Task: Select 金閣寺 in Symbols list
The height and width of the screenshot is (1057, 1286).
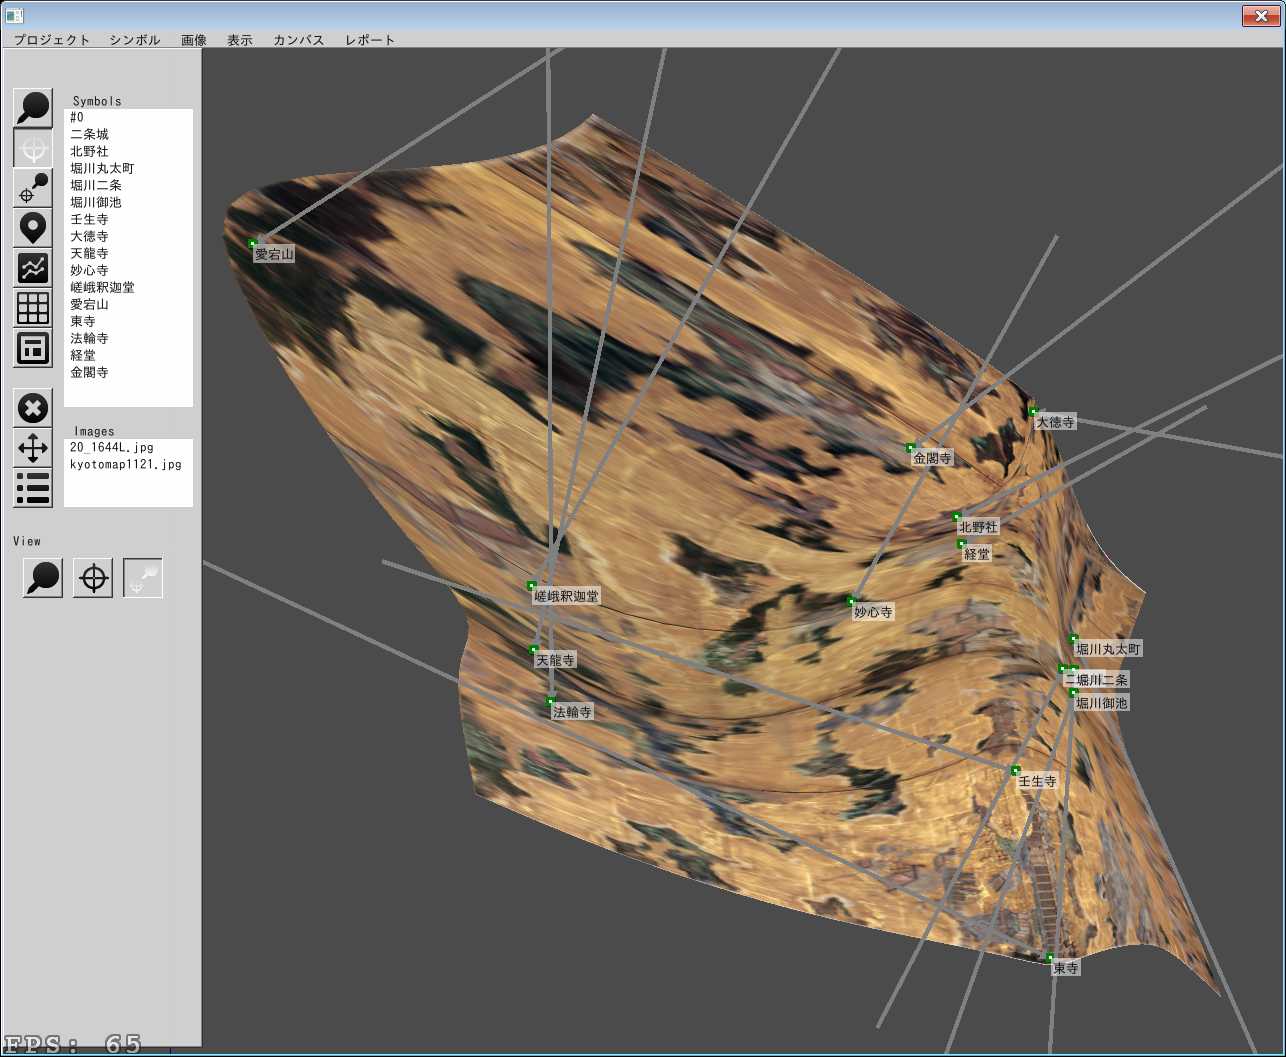Action: [128, 372]
